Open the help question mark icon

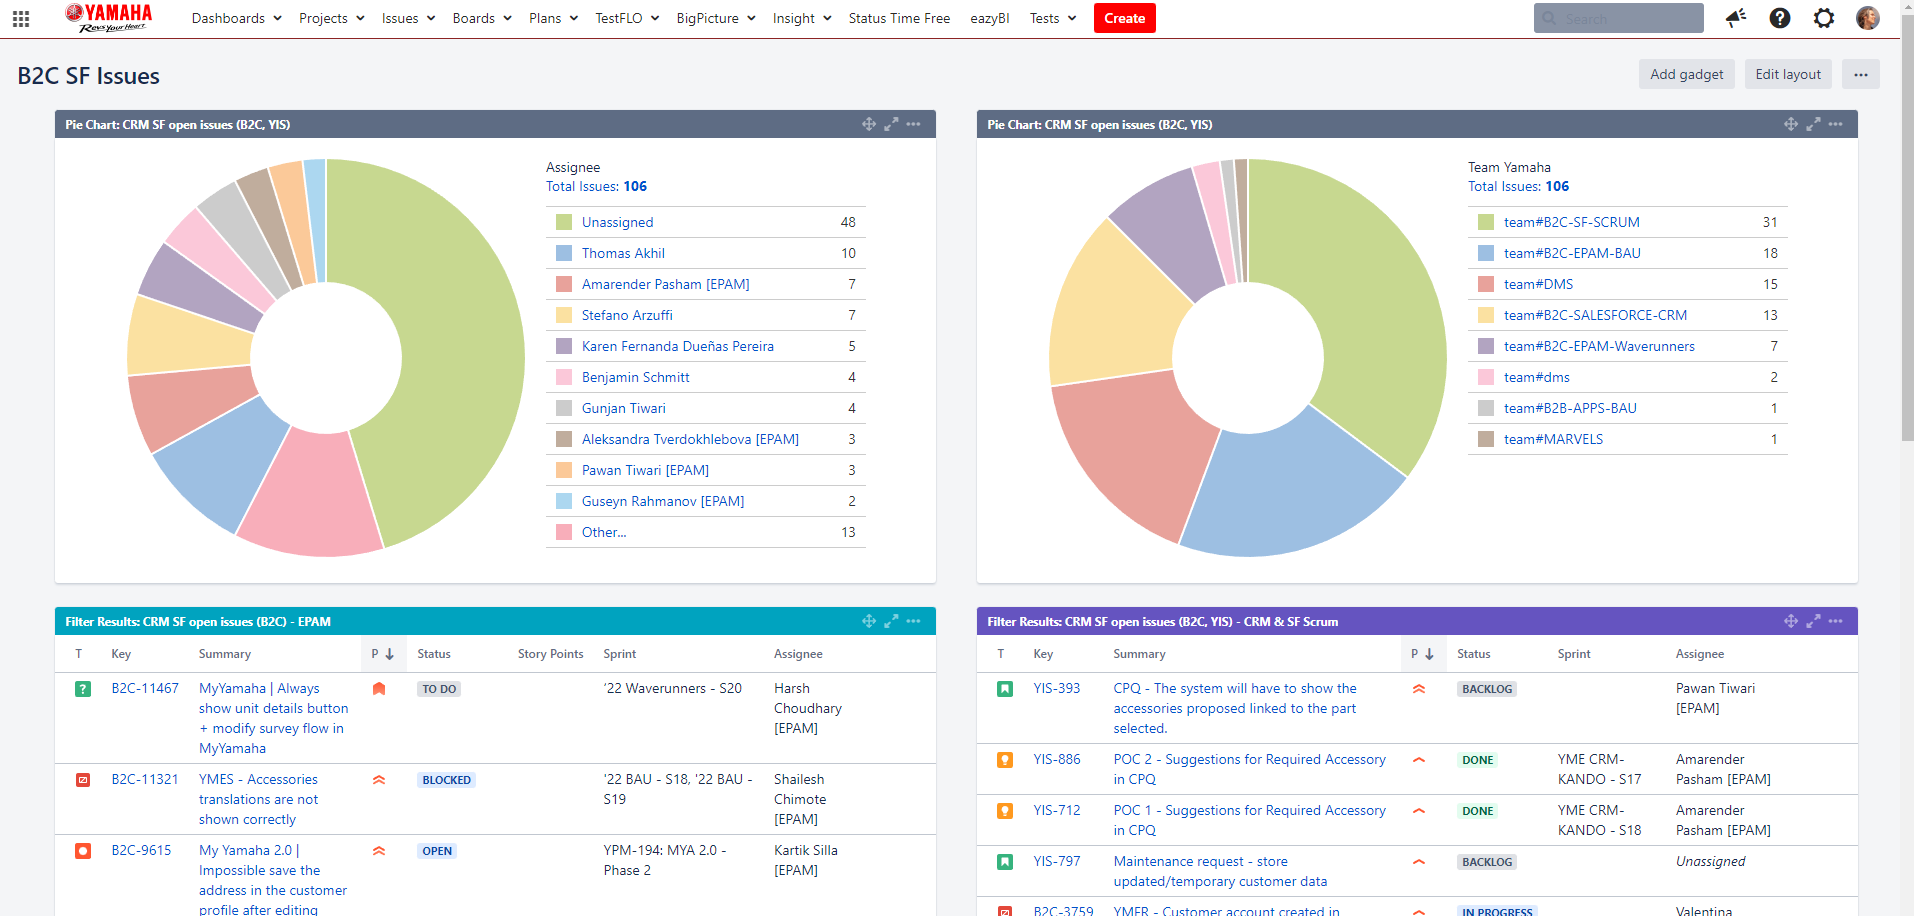click(x=1780, y=18)
